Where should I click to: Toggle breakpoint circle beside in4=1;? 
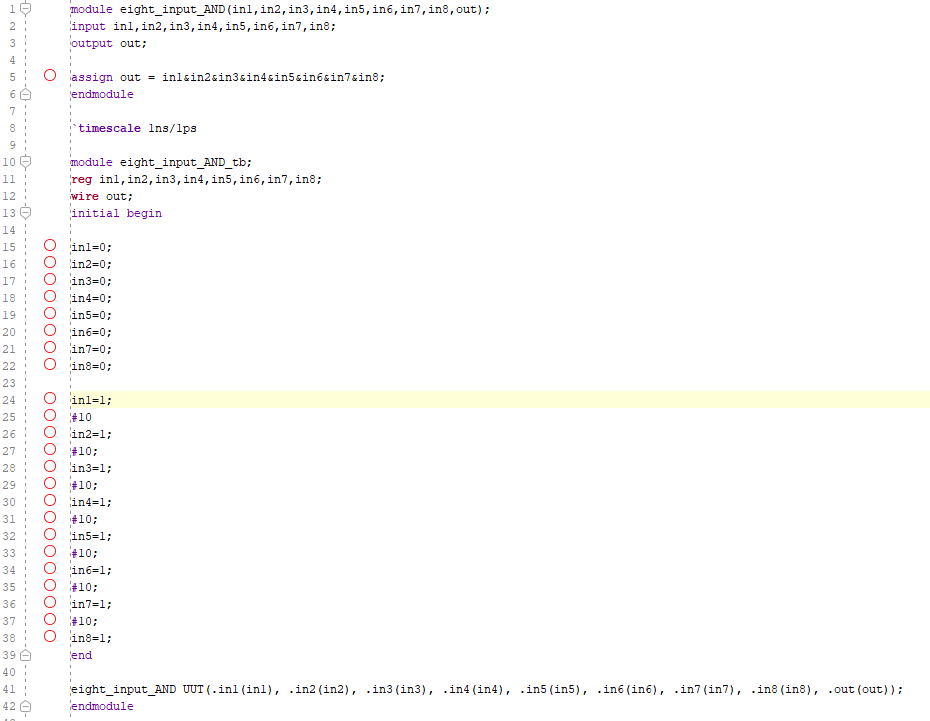pyautogui.click(x=50, y=500)
